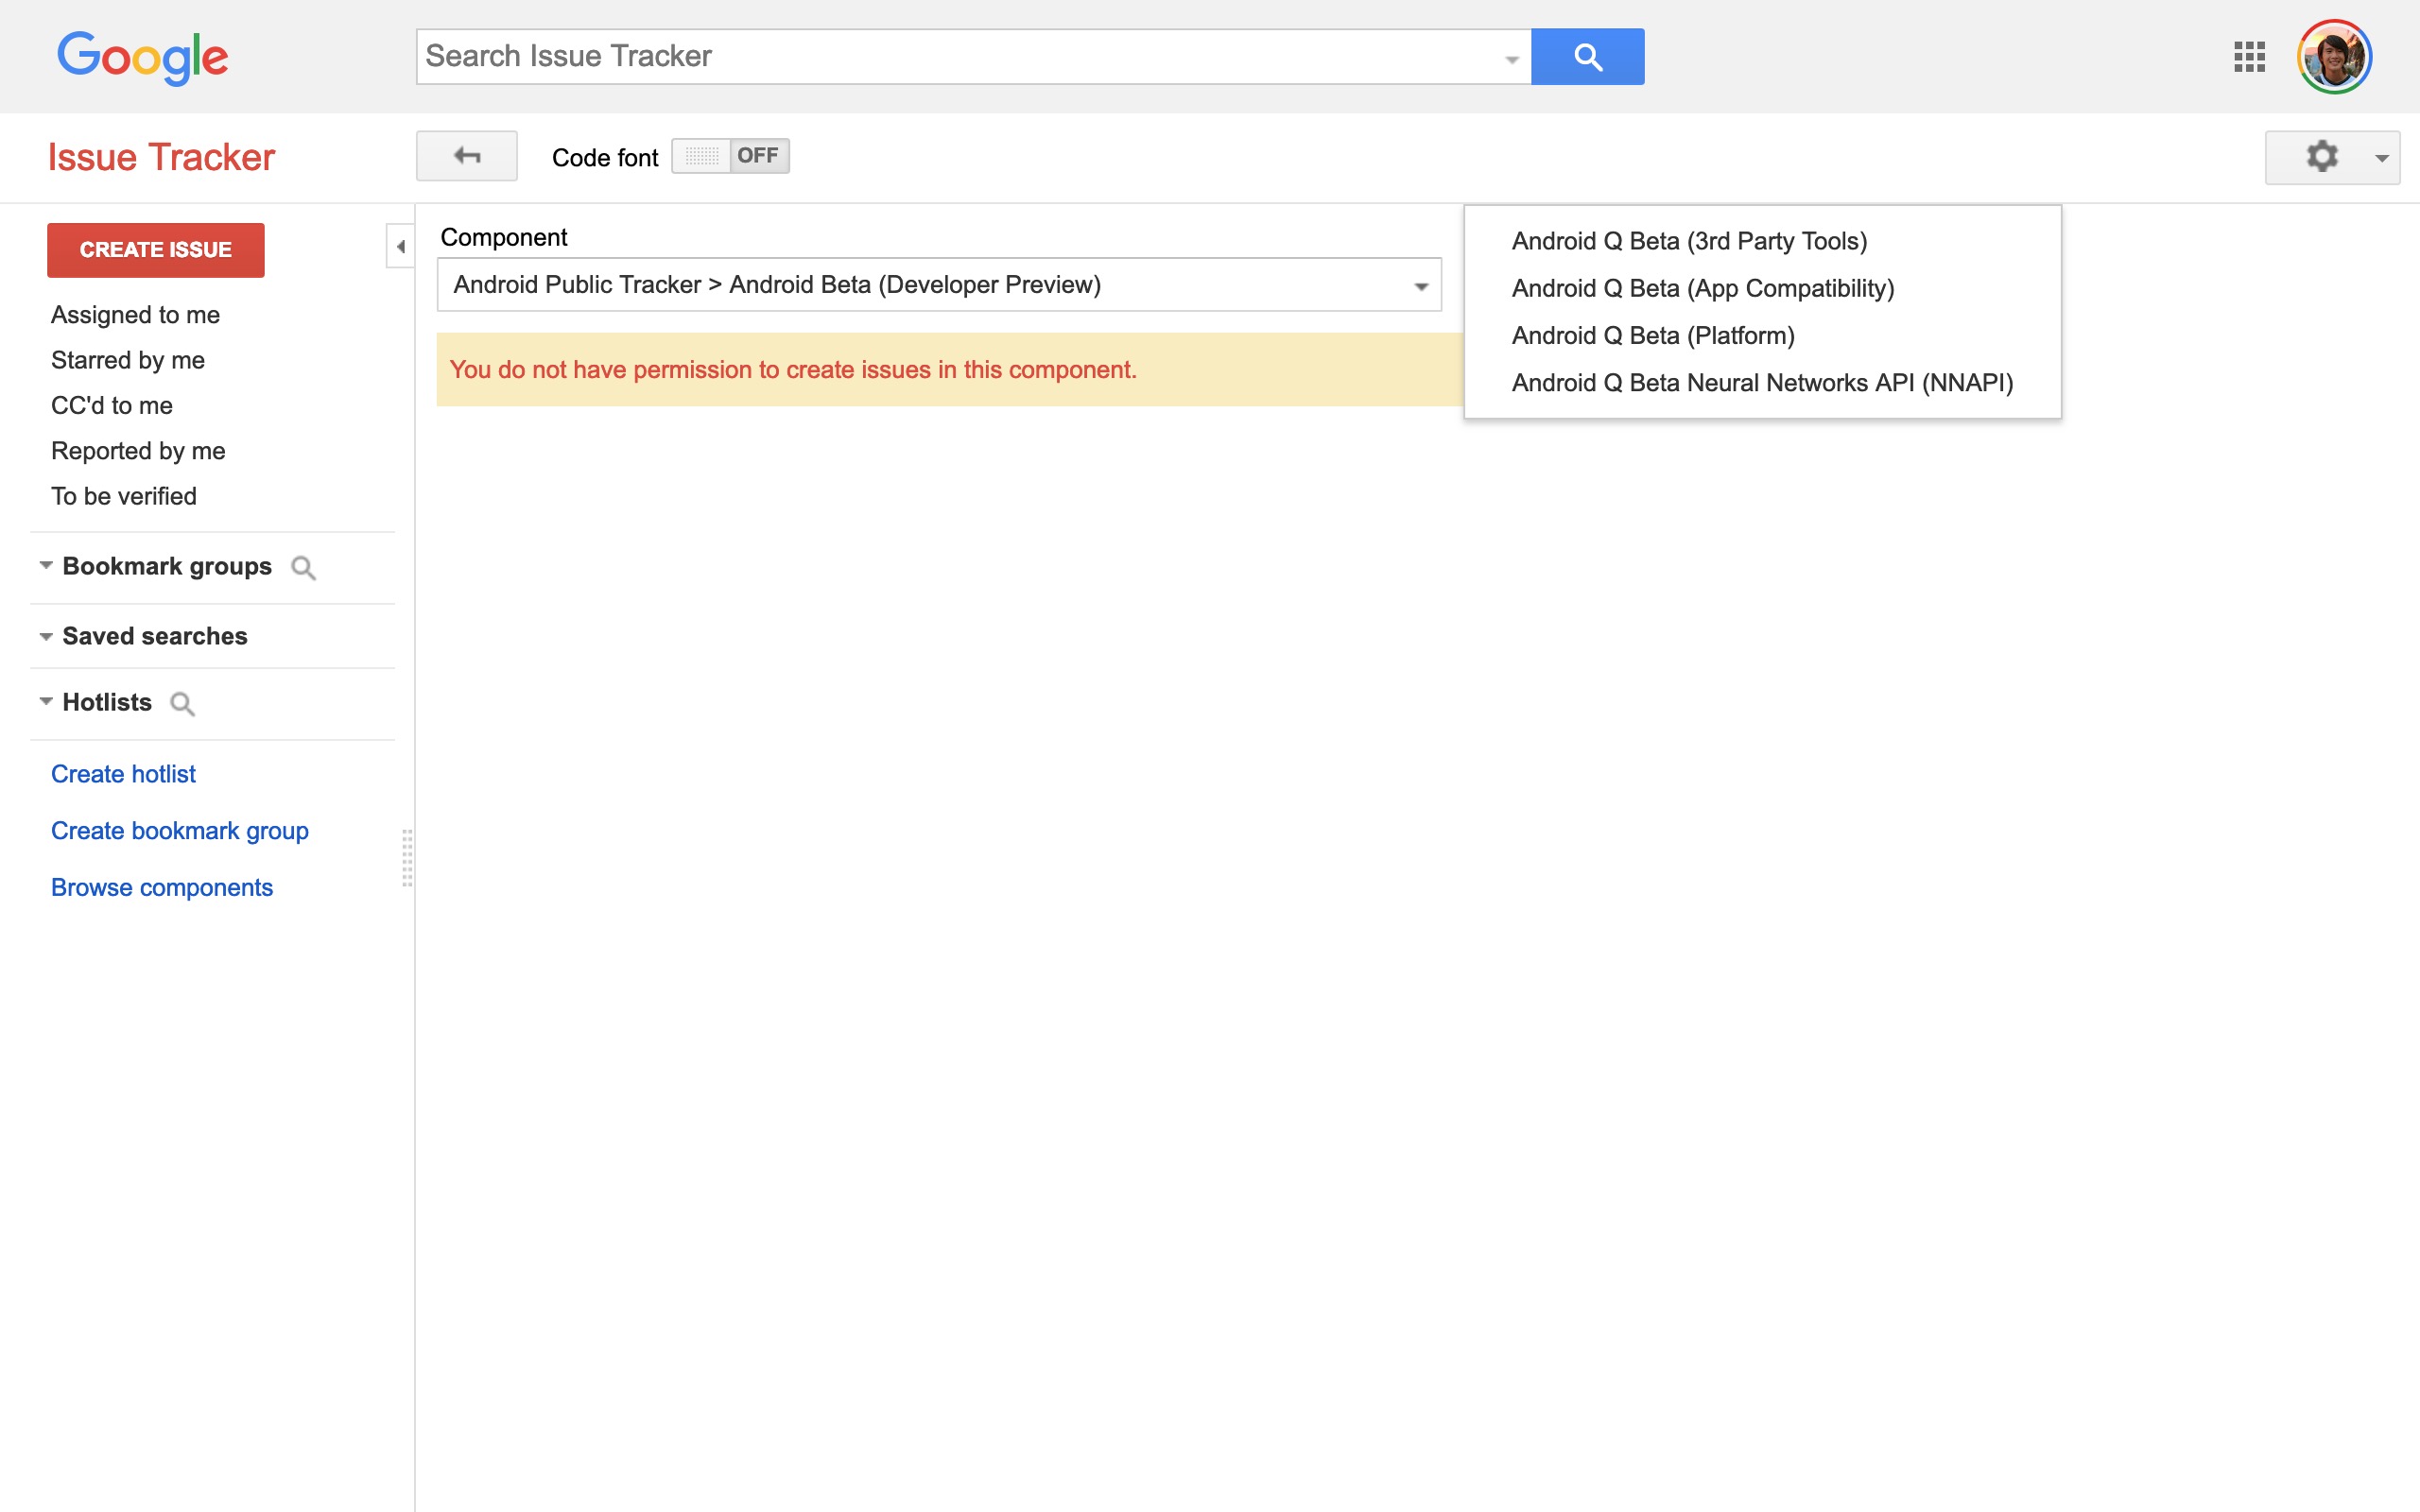
Task: Collapse the Bookmark groups section
Action: pyautogui.click(x=46, y=566)
